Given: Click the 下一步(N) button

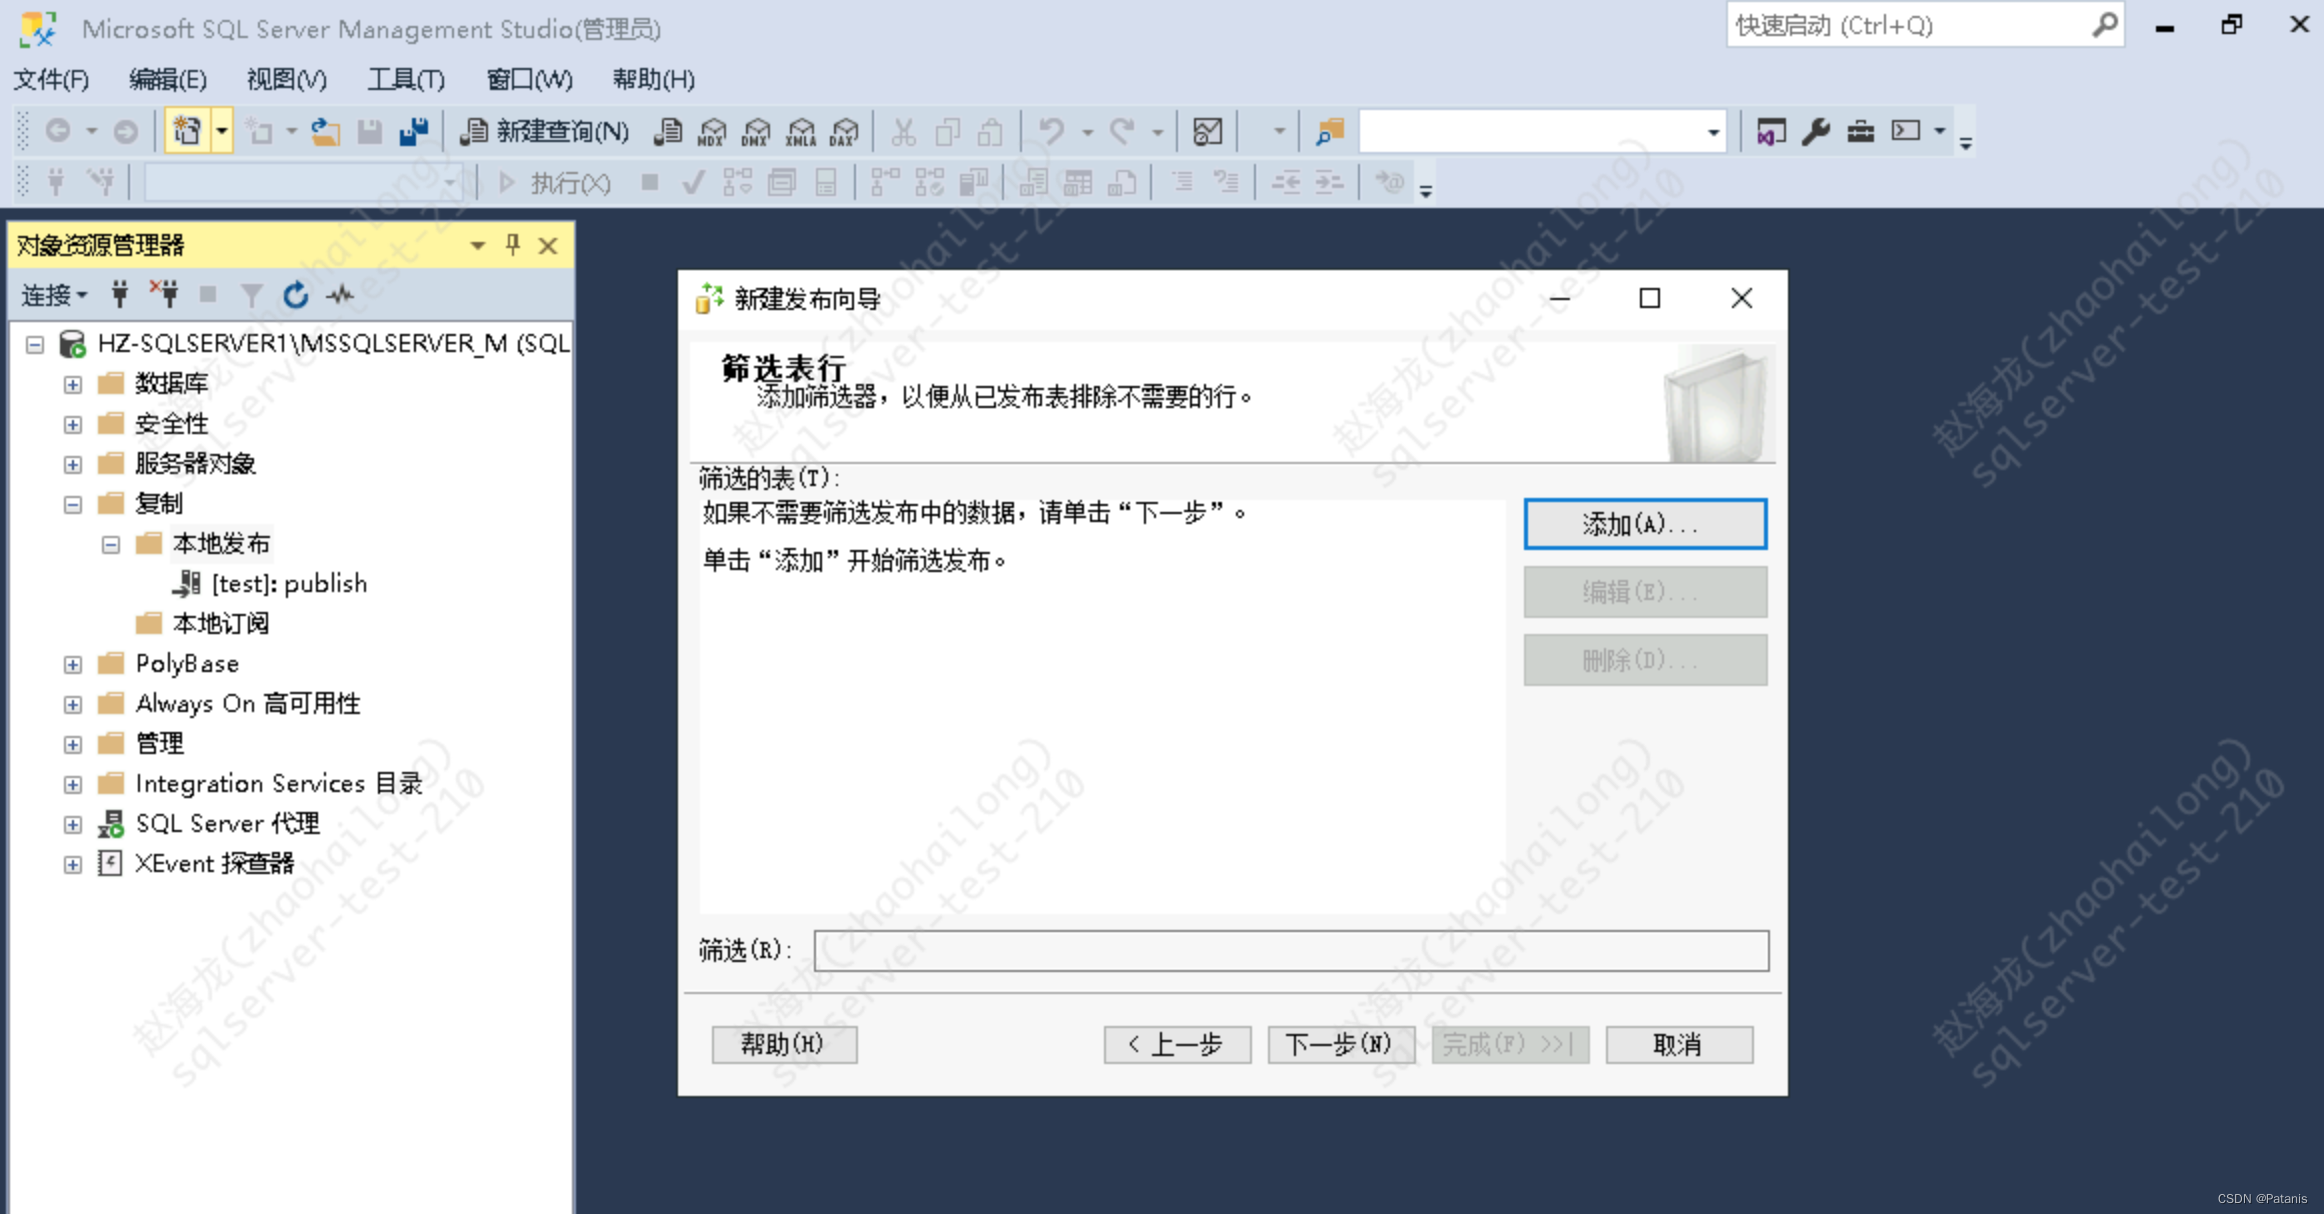Looking at the screenshot, I should (1340, 1044).
